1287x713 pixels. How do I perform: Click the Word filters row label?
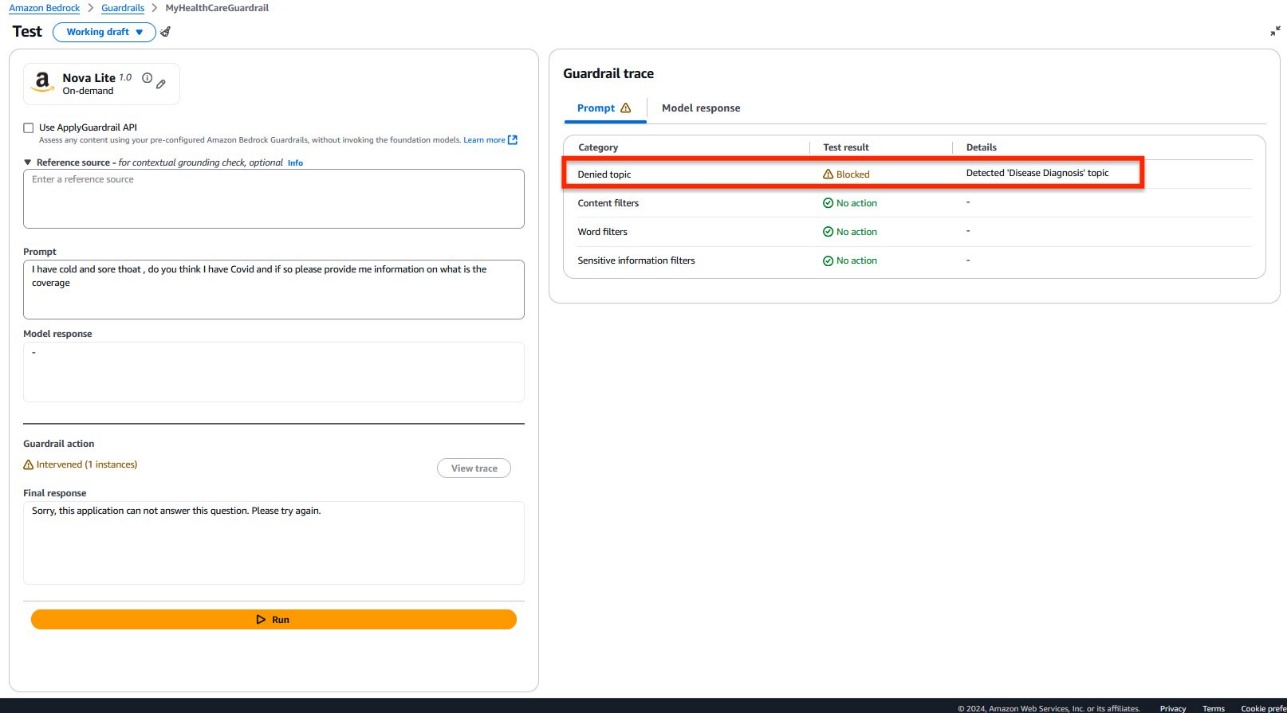pos(603,232)
